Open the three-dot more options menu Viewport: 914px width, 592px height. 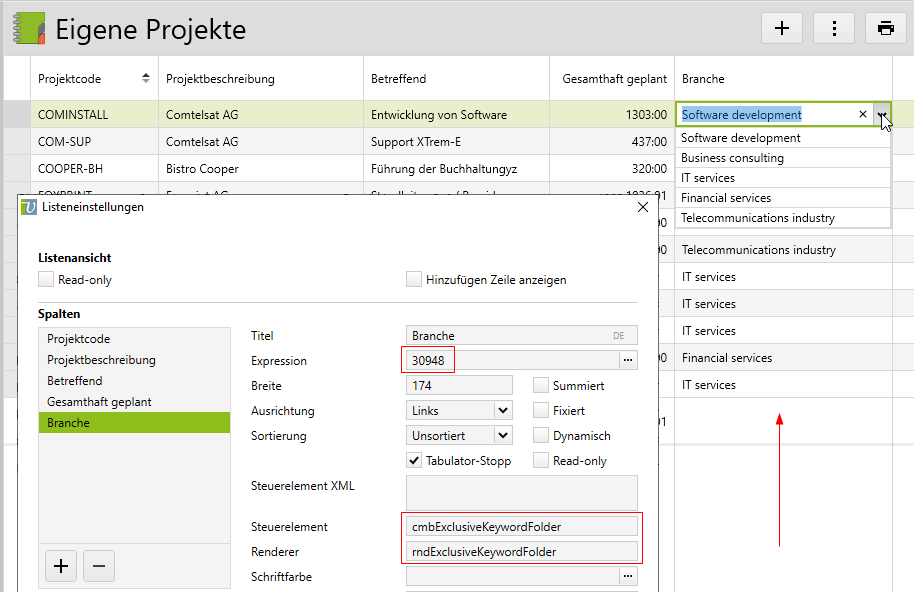(834, 28)
